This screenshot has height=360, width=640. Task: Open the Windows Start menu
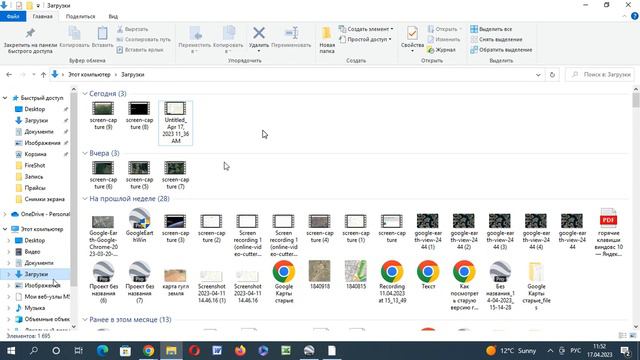pyautogui.click(x=11, y=351)
